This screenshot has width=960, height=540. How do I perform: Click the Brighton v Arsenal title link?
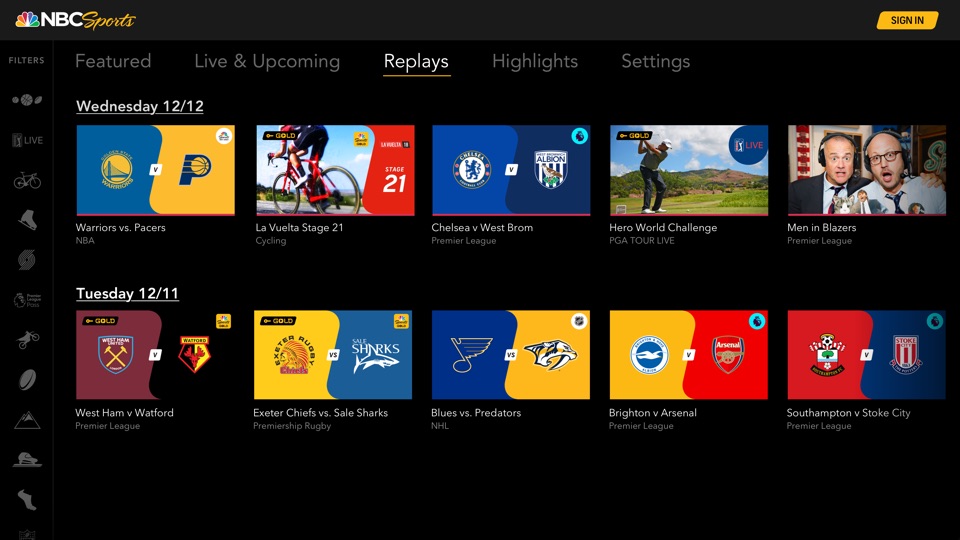[653, 413]
